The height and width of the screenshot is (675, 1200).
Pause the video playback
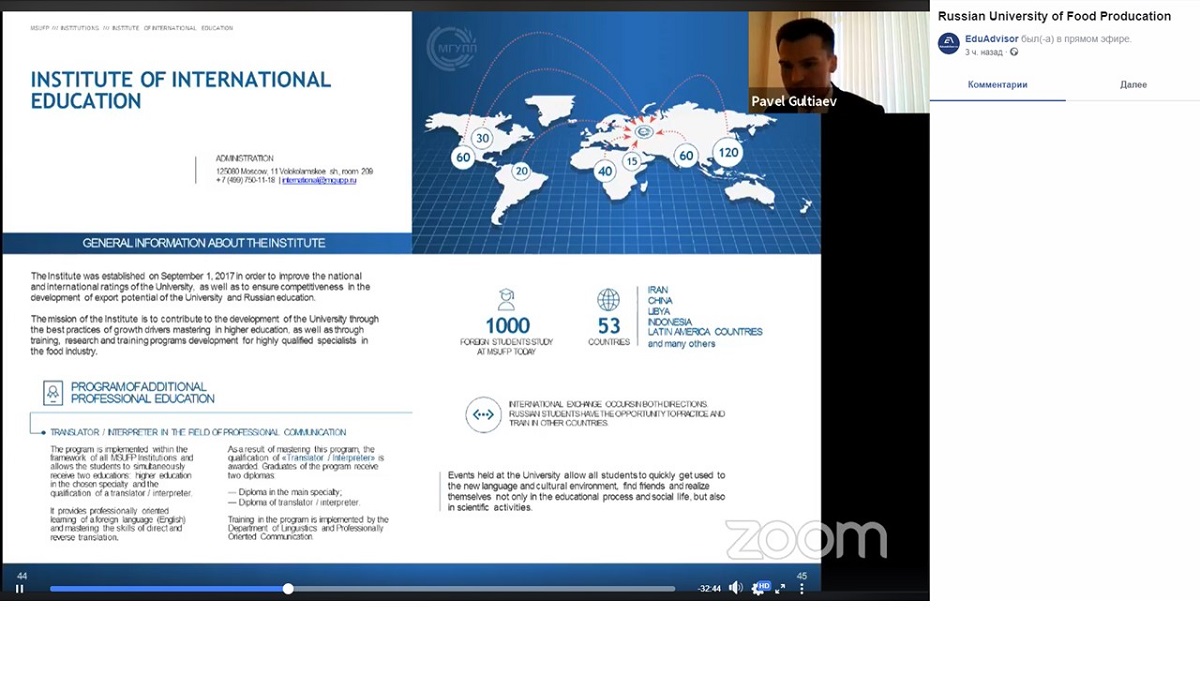click(19, 589)
